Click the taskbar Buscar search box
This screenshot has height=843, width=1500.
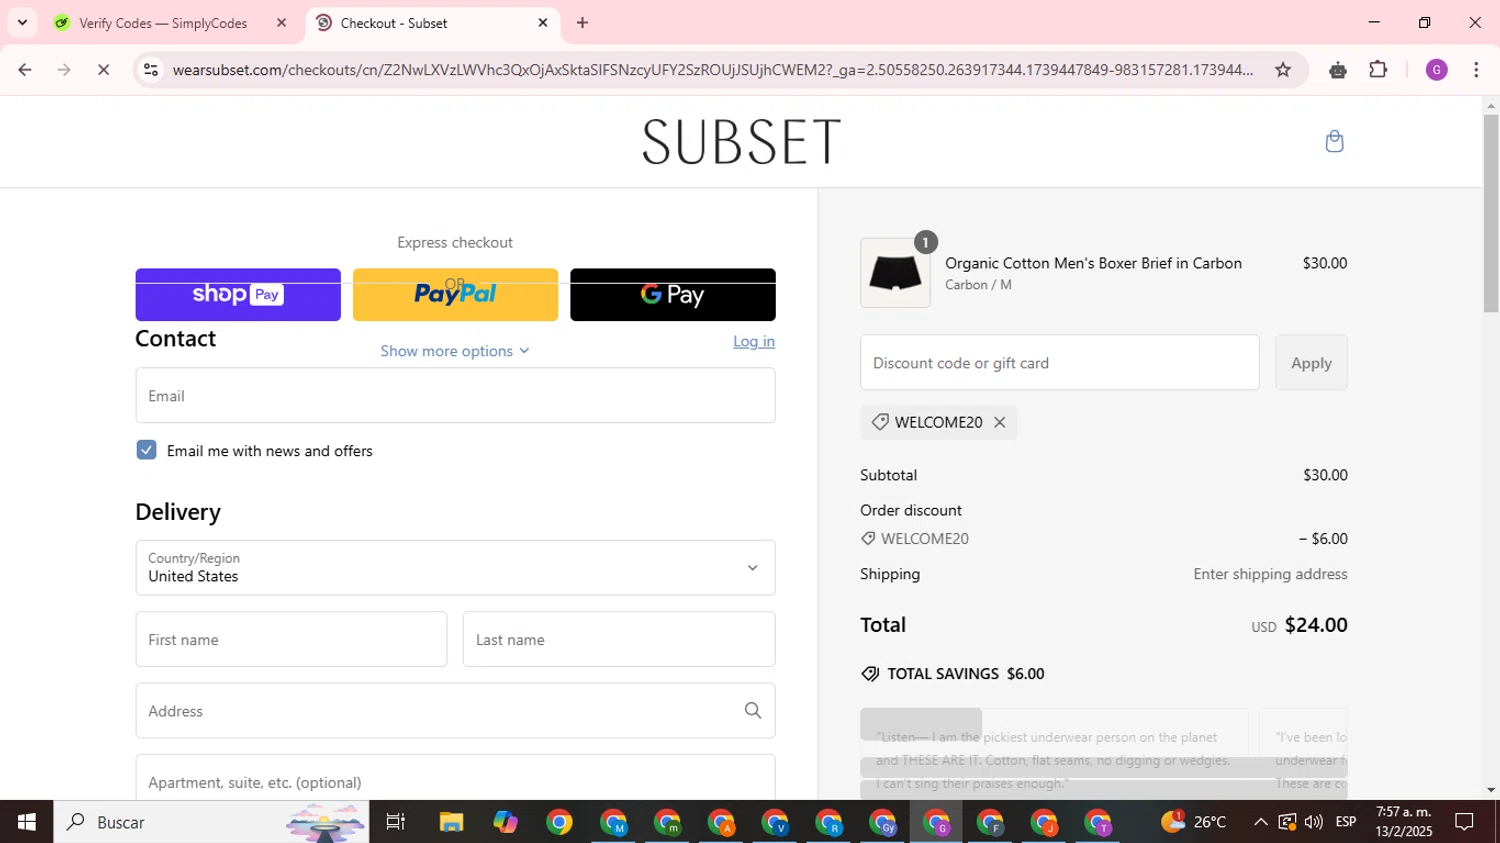[211, 822]
